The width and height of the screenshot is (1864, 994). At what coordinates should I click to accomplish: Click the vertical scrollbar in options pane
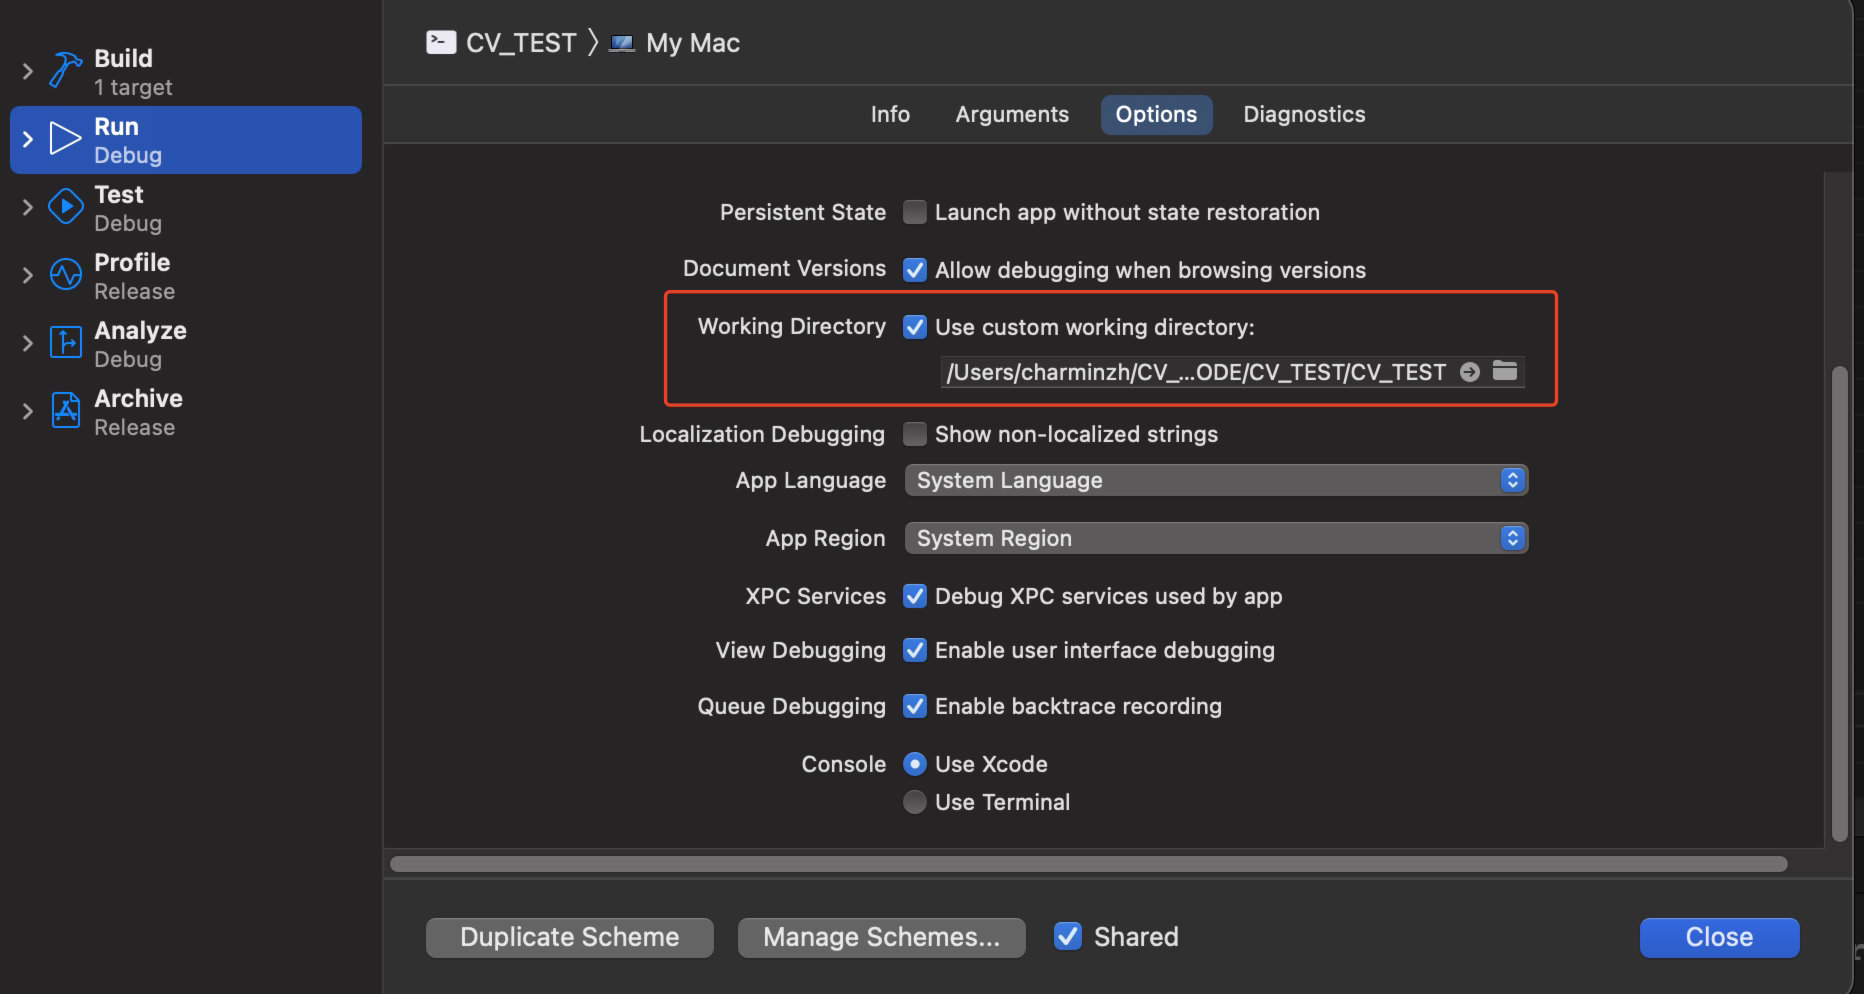pos(1839,605)
